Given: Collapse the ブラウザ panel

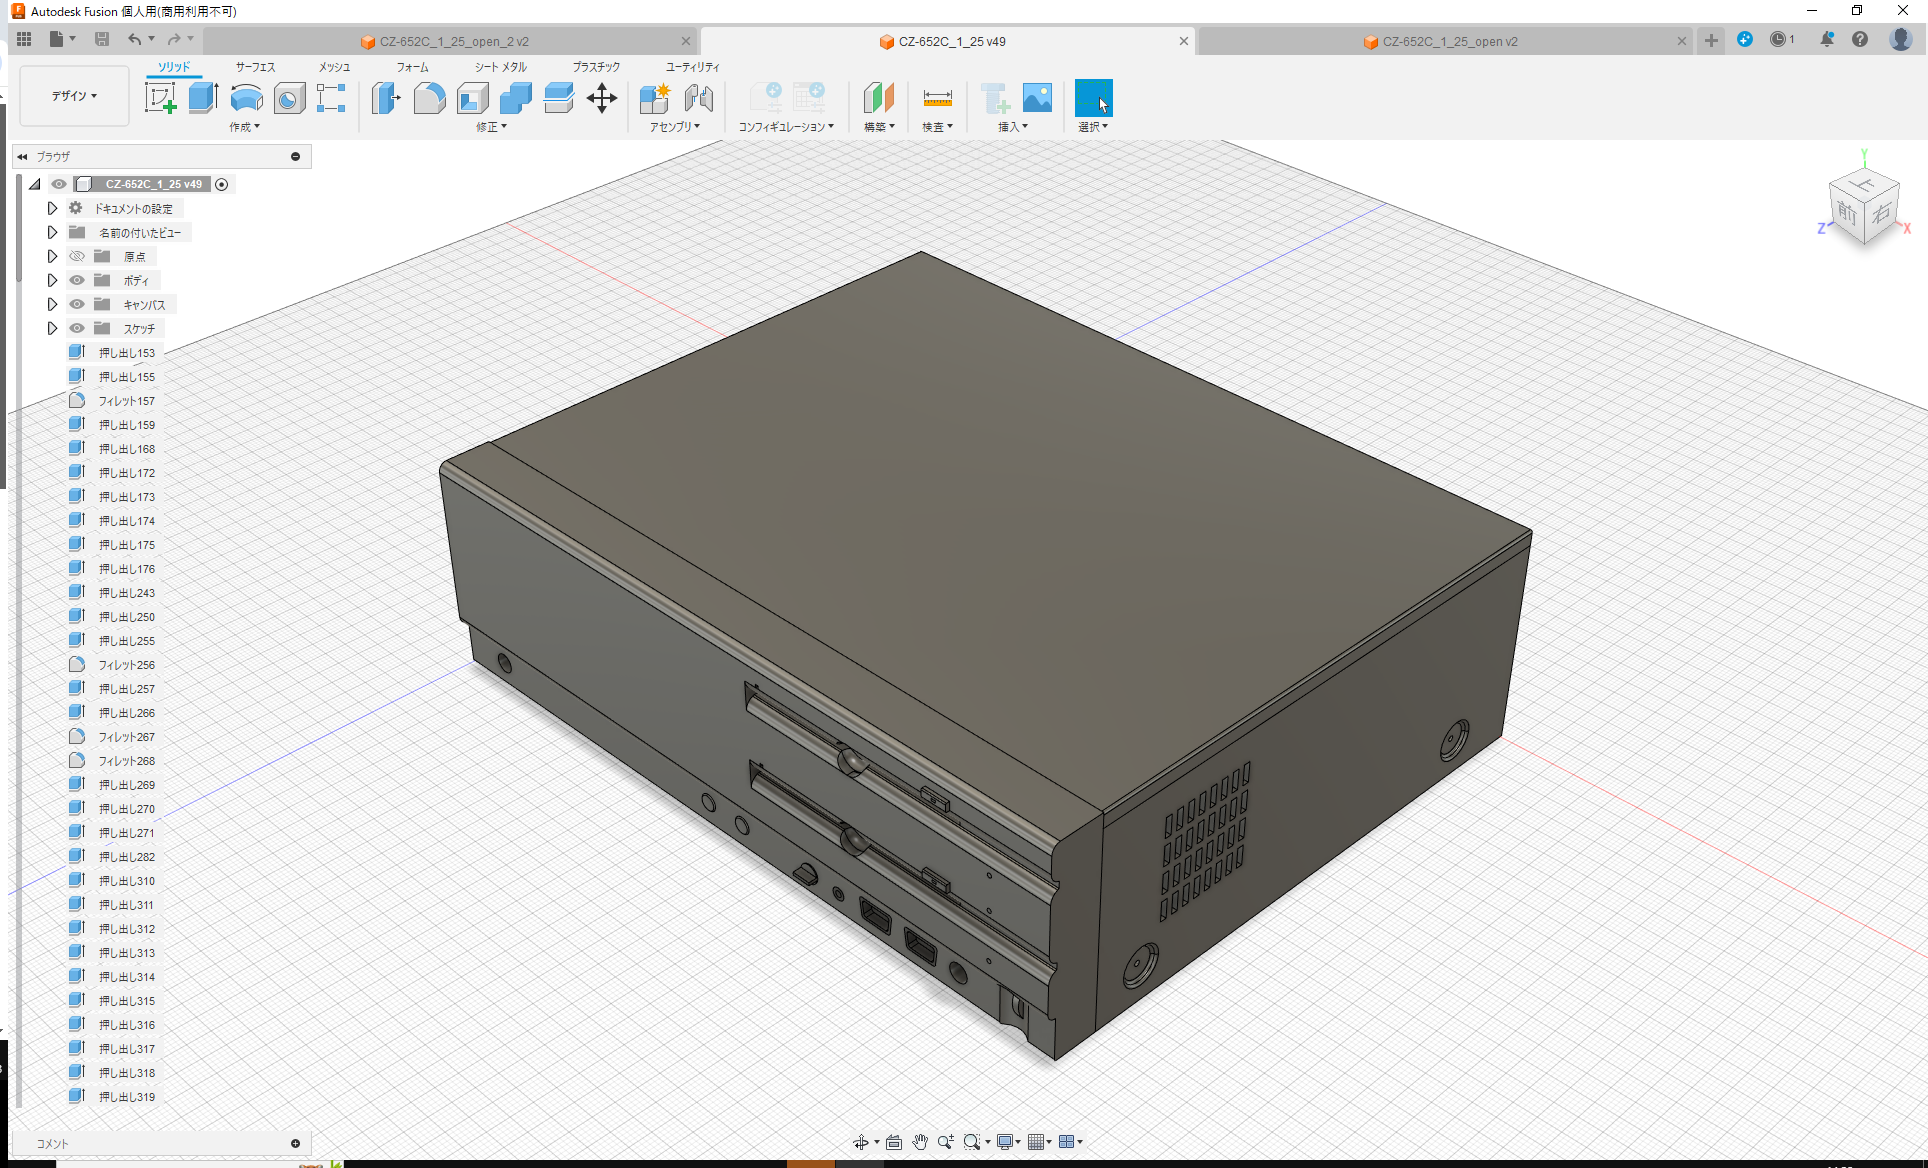Looking at the screenshot, I should (x=22, y=156).
